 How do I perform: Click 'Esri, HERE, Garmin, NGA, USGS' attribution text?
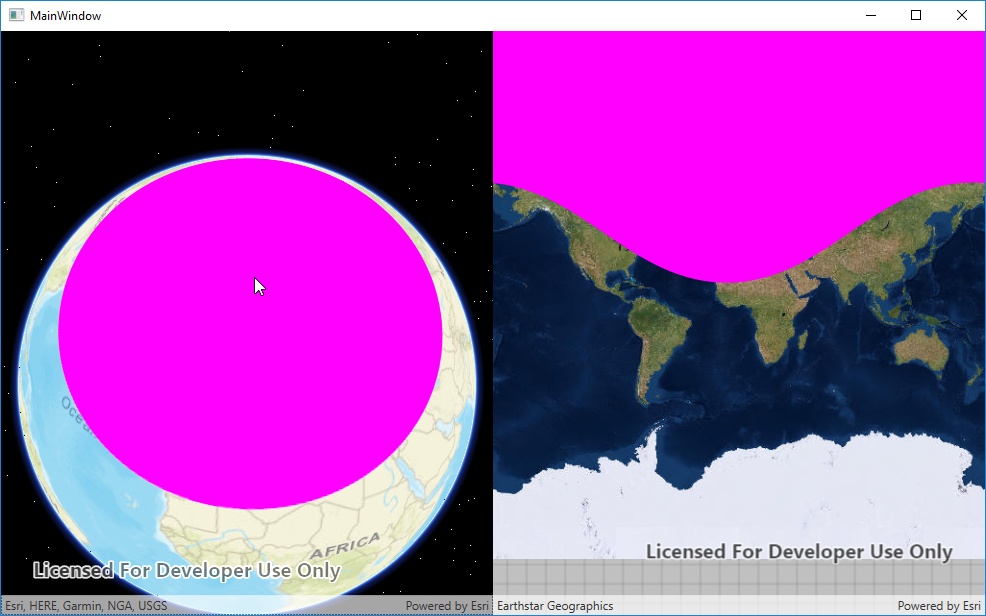coord(86,606)
